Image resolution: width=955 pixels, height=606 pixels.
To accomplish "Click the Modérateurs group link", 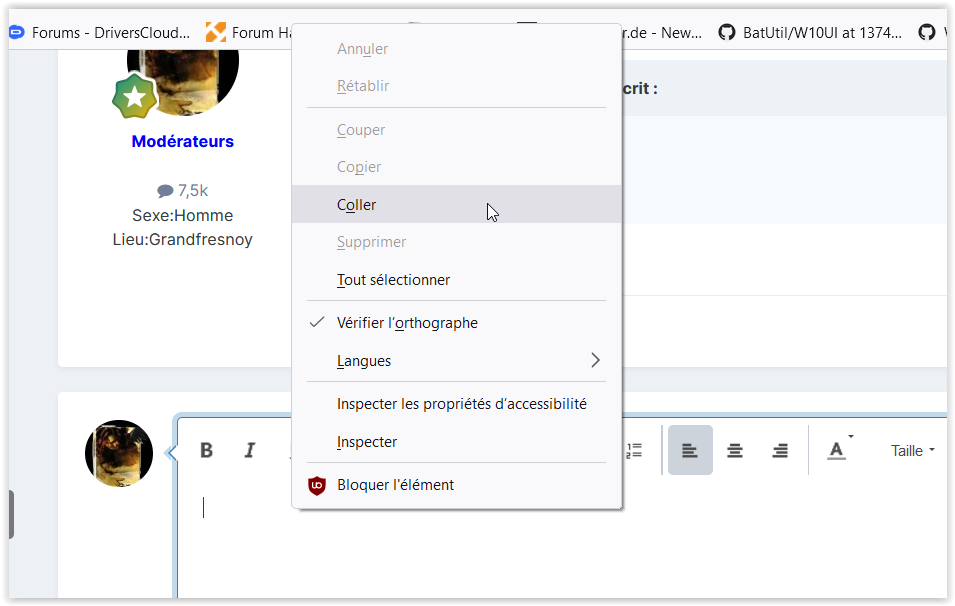I will click(183, 141).
